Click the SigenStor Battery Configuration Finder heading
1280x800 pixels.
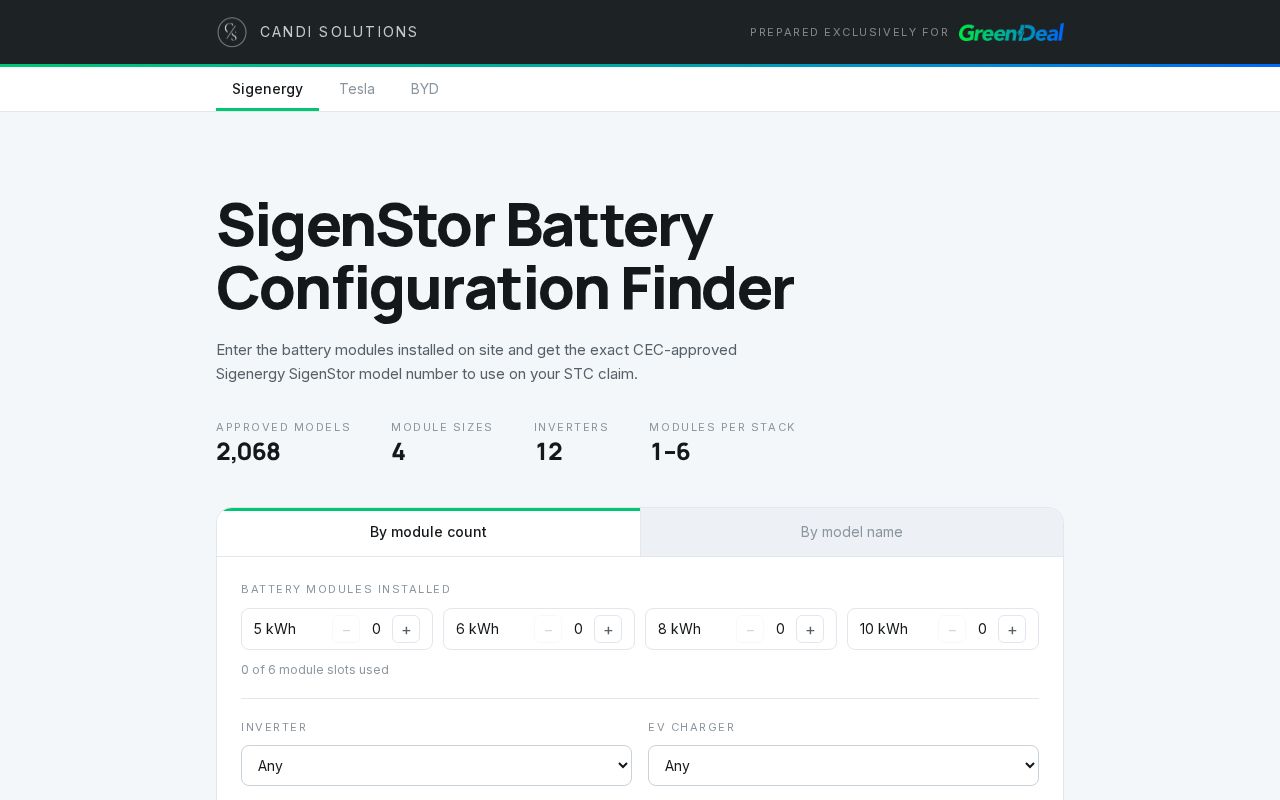(505, 256)
